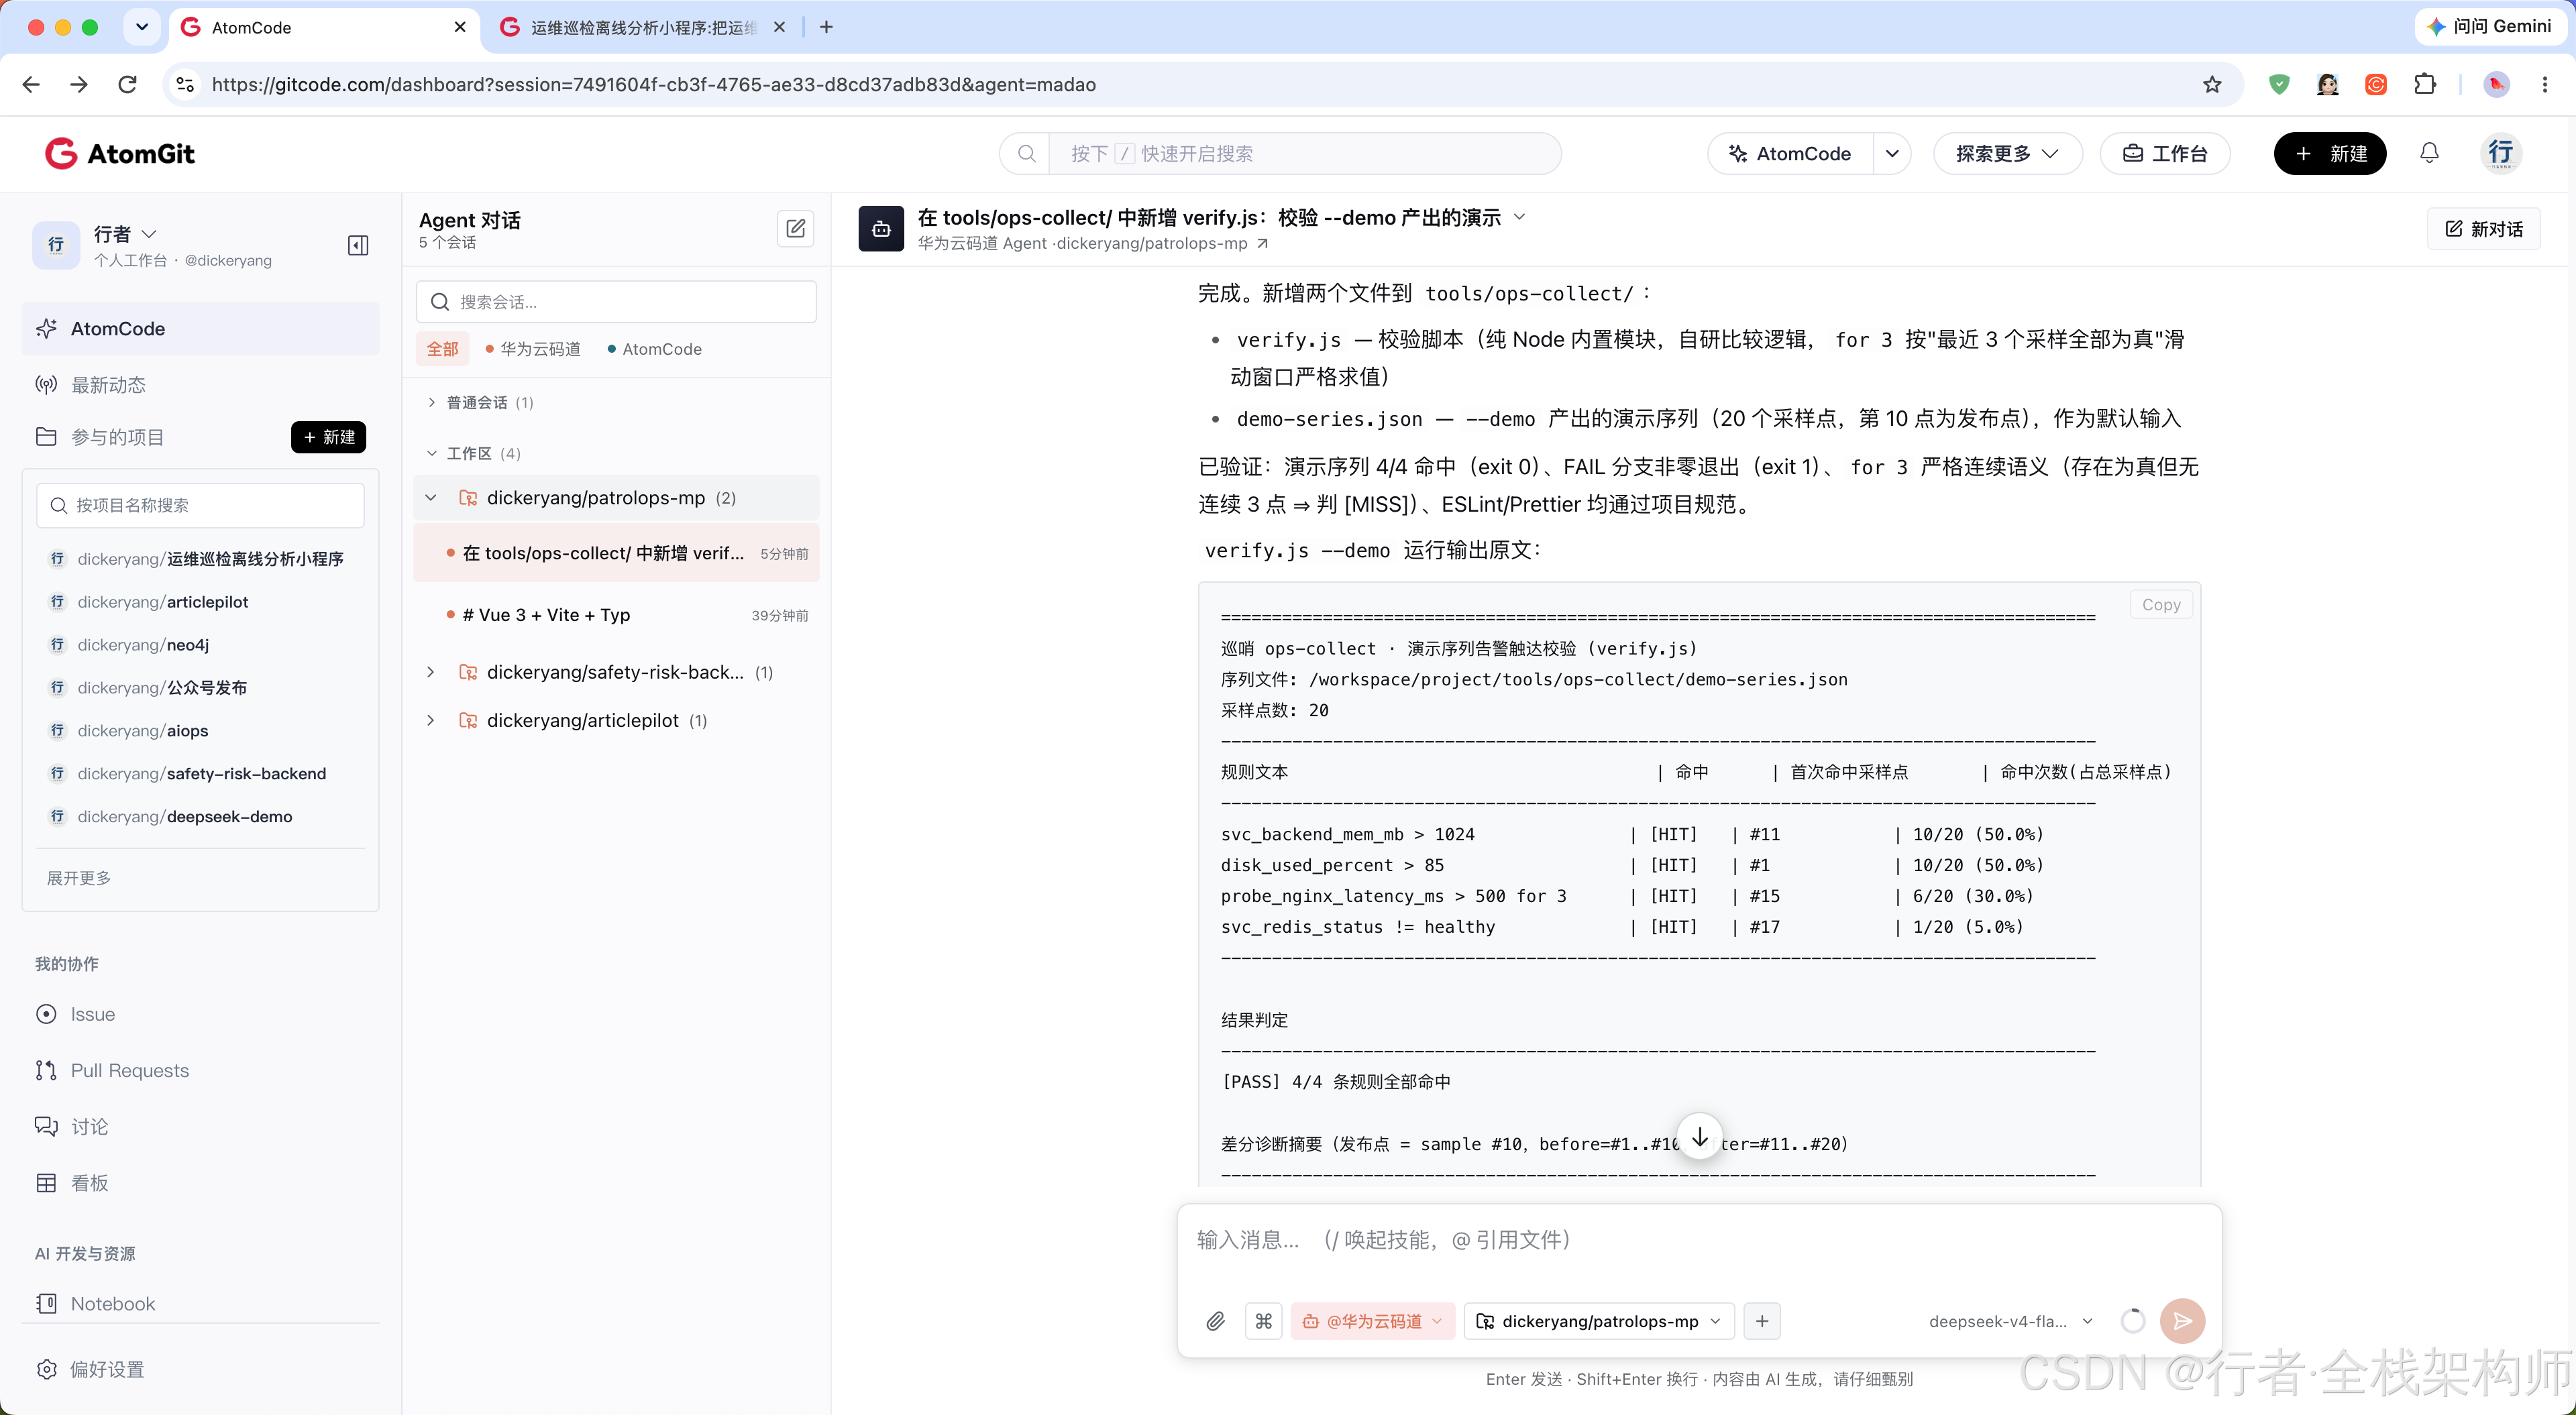Image resolution: width=2576 pixels, height=1415 pixels.
Task: Click 新对话 button
Action: [x=2484, y=229]
